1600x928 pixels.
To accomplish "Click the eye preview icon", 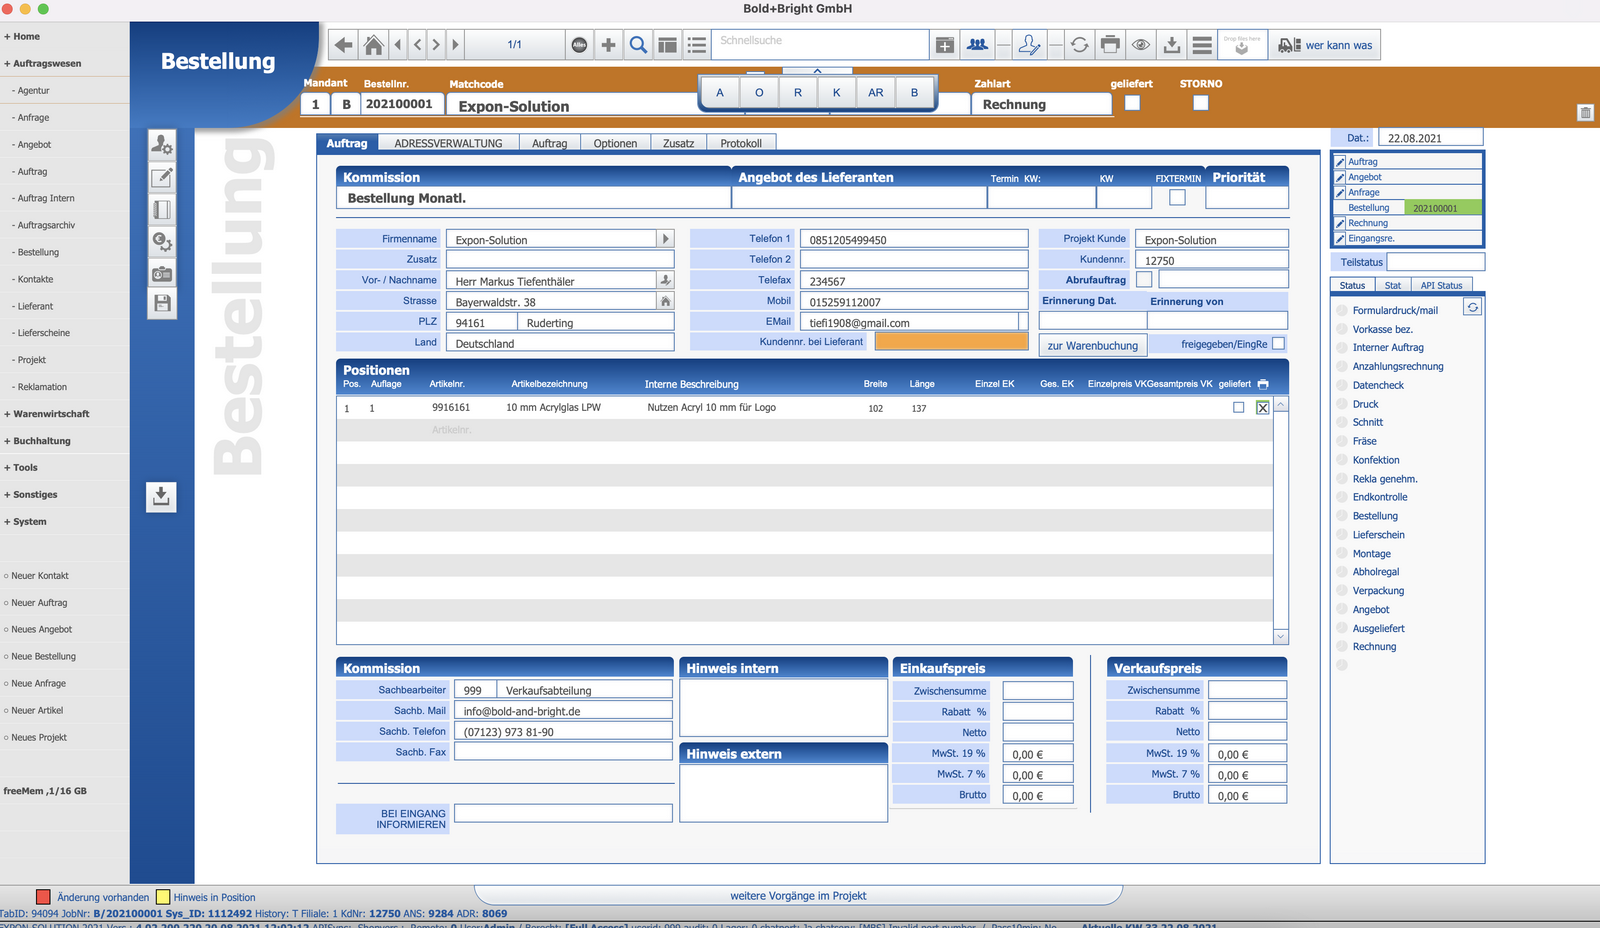I will pyautogui.click(x=1141, y=45).
